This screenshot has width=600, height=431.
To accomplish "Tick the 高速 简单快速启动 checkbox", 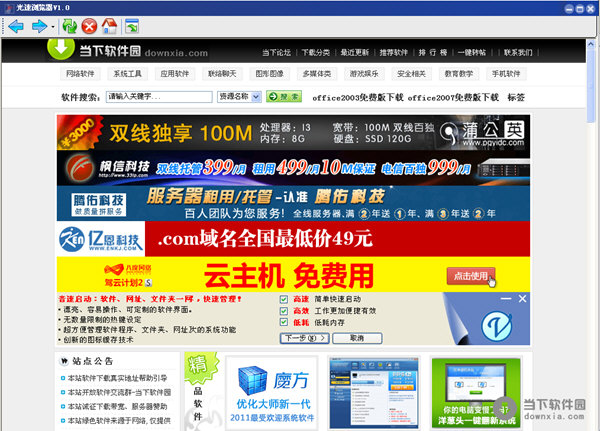I will pos(282,299).
